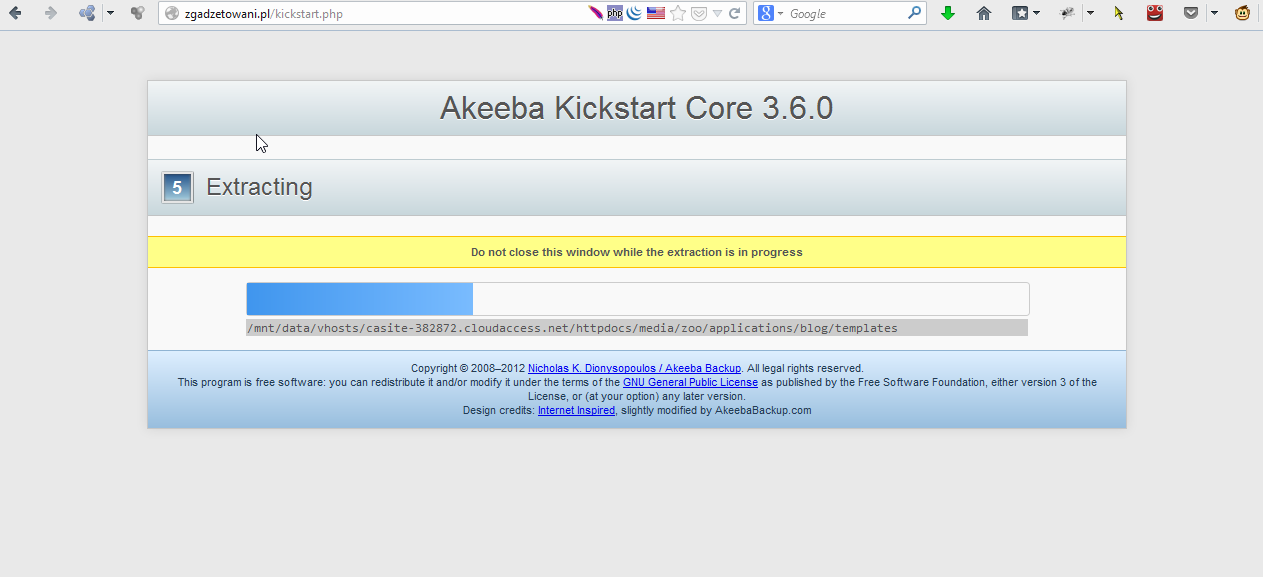Open the GNU General Public License link
Viewport: 1263px width, 577px height.
click(690, 382)
